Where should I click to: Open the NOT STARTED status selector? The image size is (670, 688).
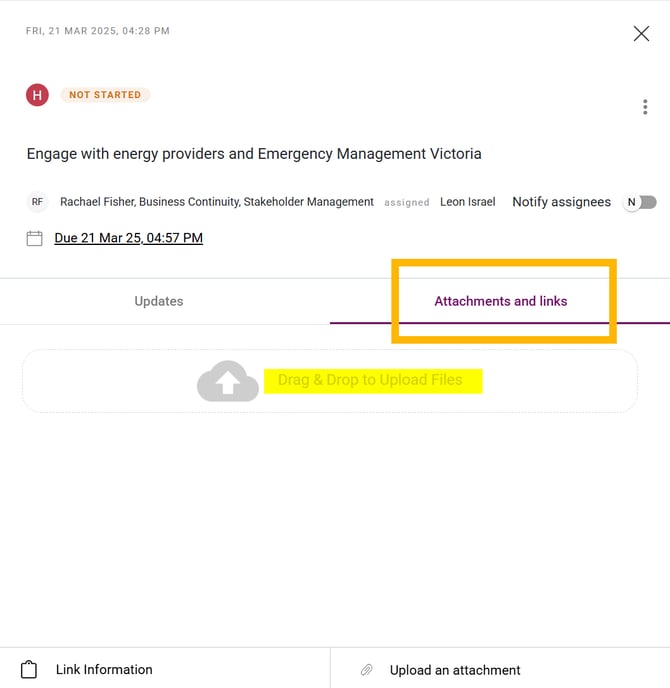(x=105, y=95)
